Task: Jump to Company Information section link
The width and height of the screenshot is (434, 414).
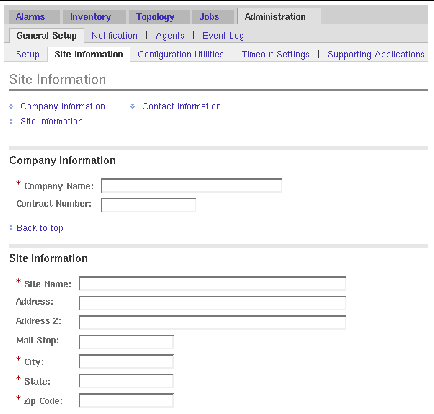Action: pos(63,106)
